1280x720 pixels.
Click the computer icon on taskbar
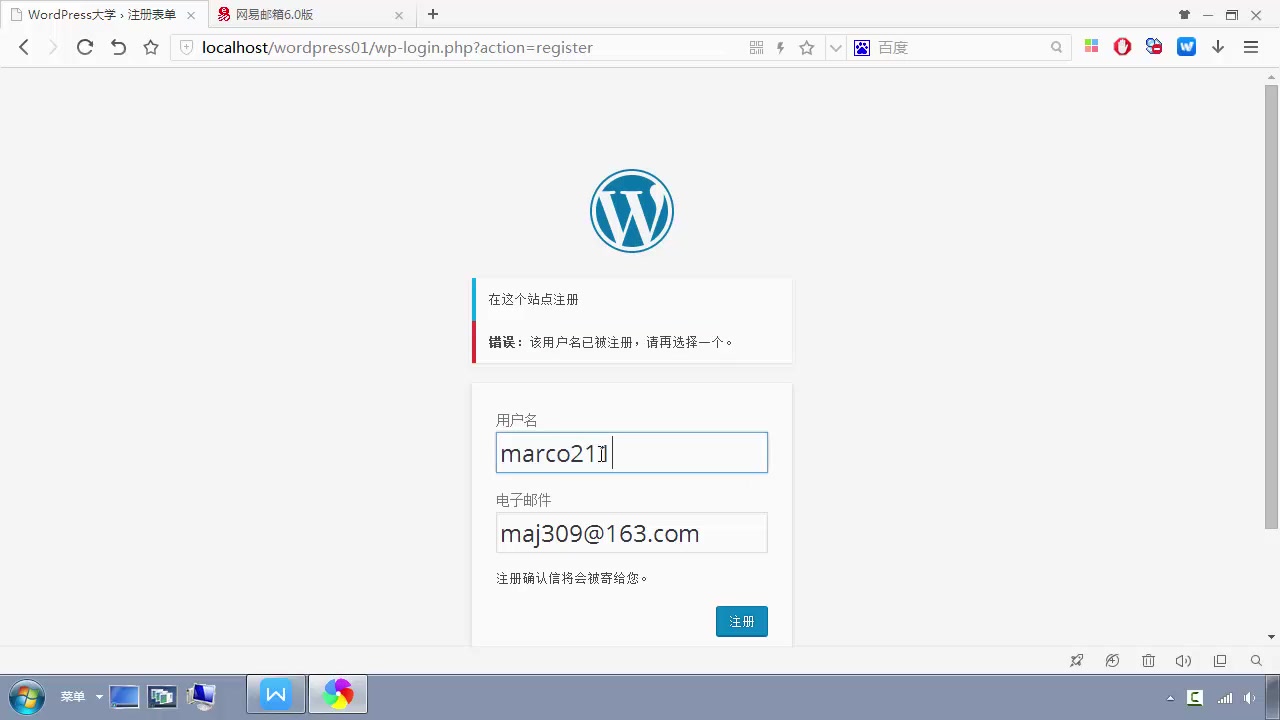(203, 696)
